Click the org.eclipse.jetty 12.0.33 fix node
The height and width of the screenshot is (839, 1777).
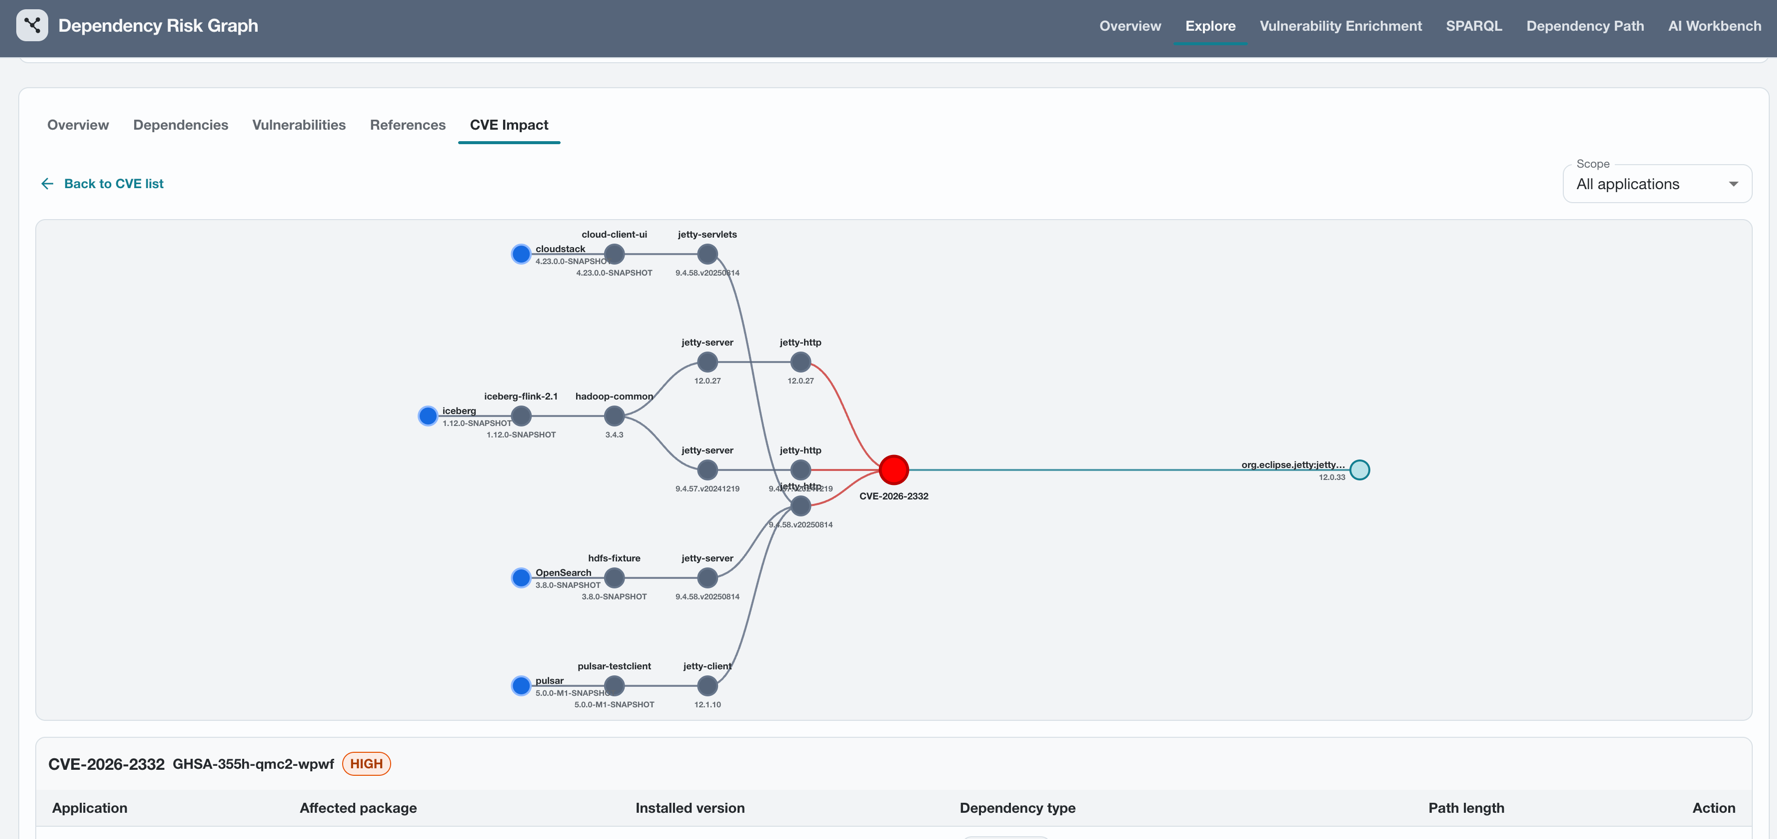[x=1360, y=470]
